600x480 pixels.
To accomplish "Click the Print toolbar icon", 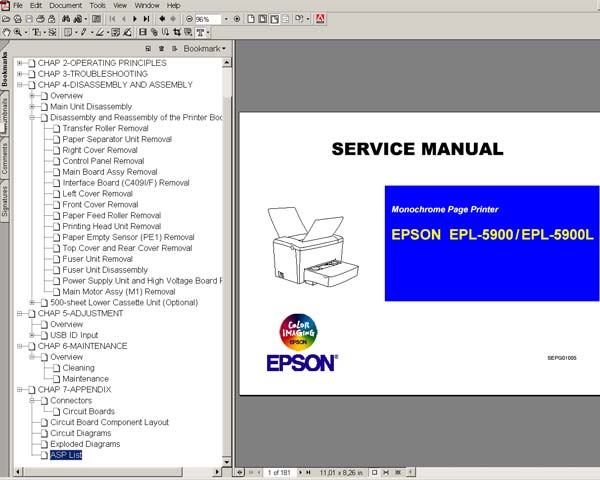I will click(41, 19).
